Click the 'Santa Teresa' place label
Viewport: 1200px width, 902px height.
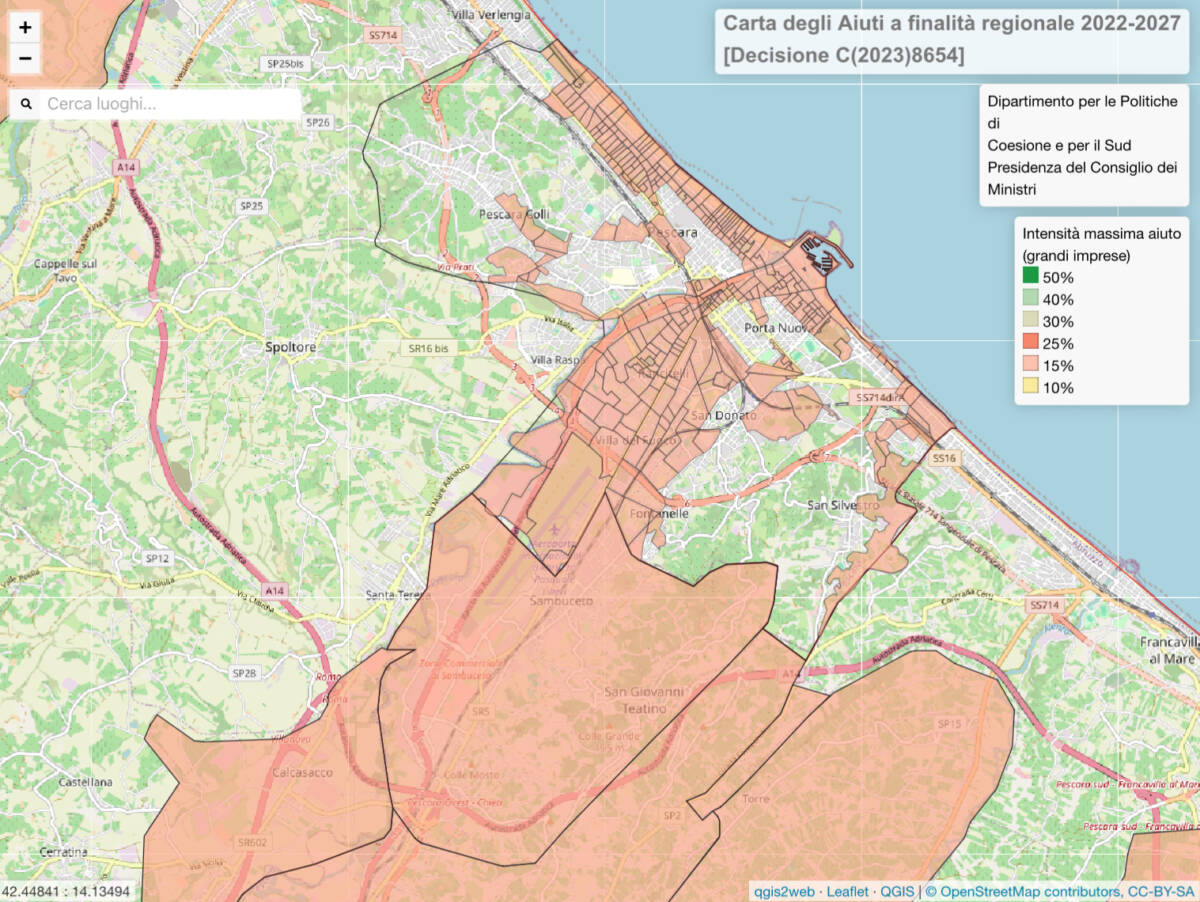pos(398,595)
